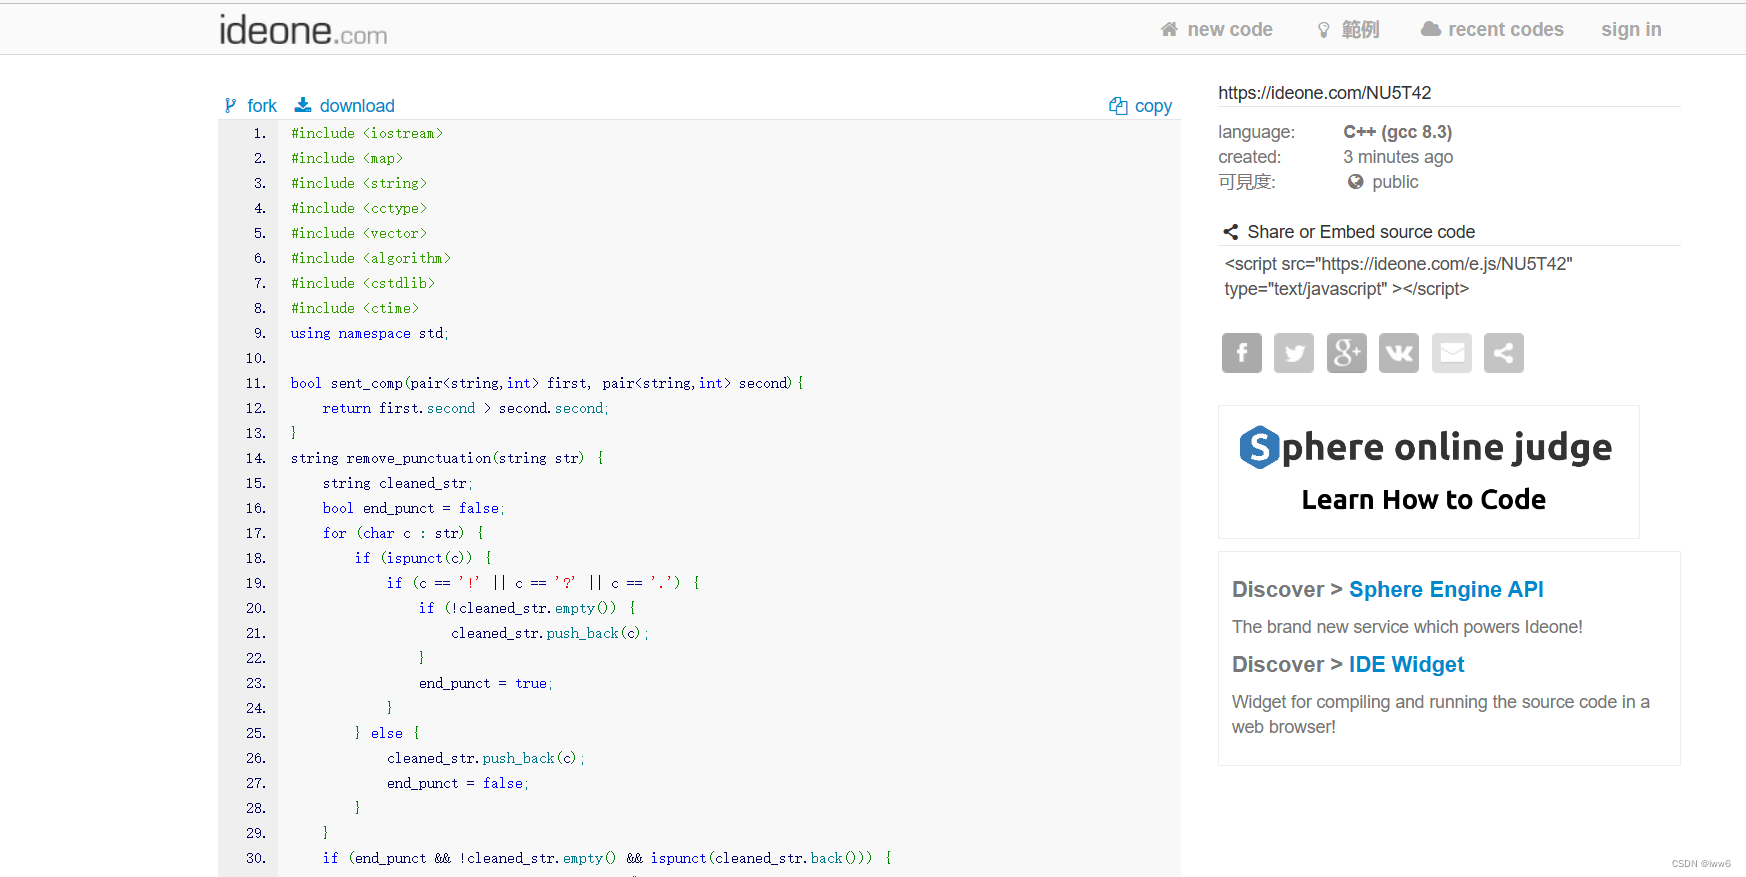Open the IDE Widget link
1746x877 pixels.
coord(1406,665)
